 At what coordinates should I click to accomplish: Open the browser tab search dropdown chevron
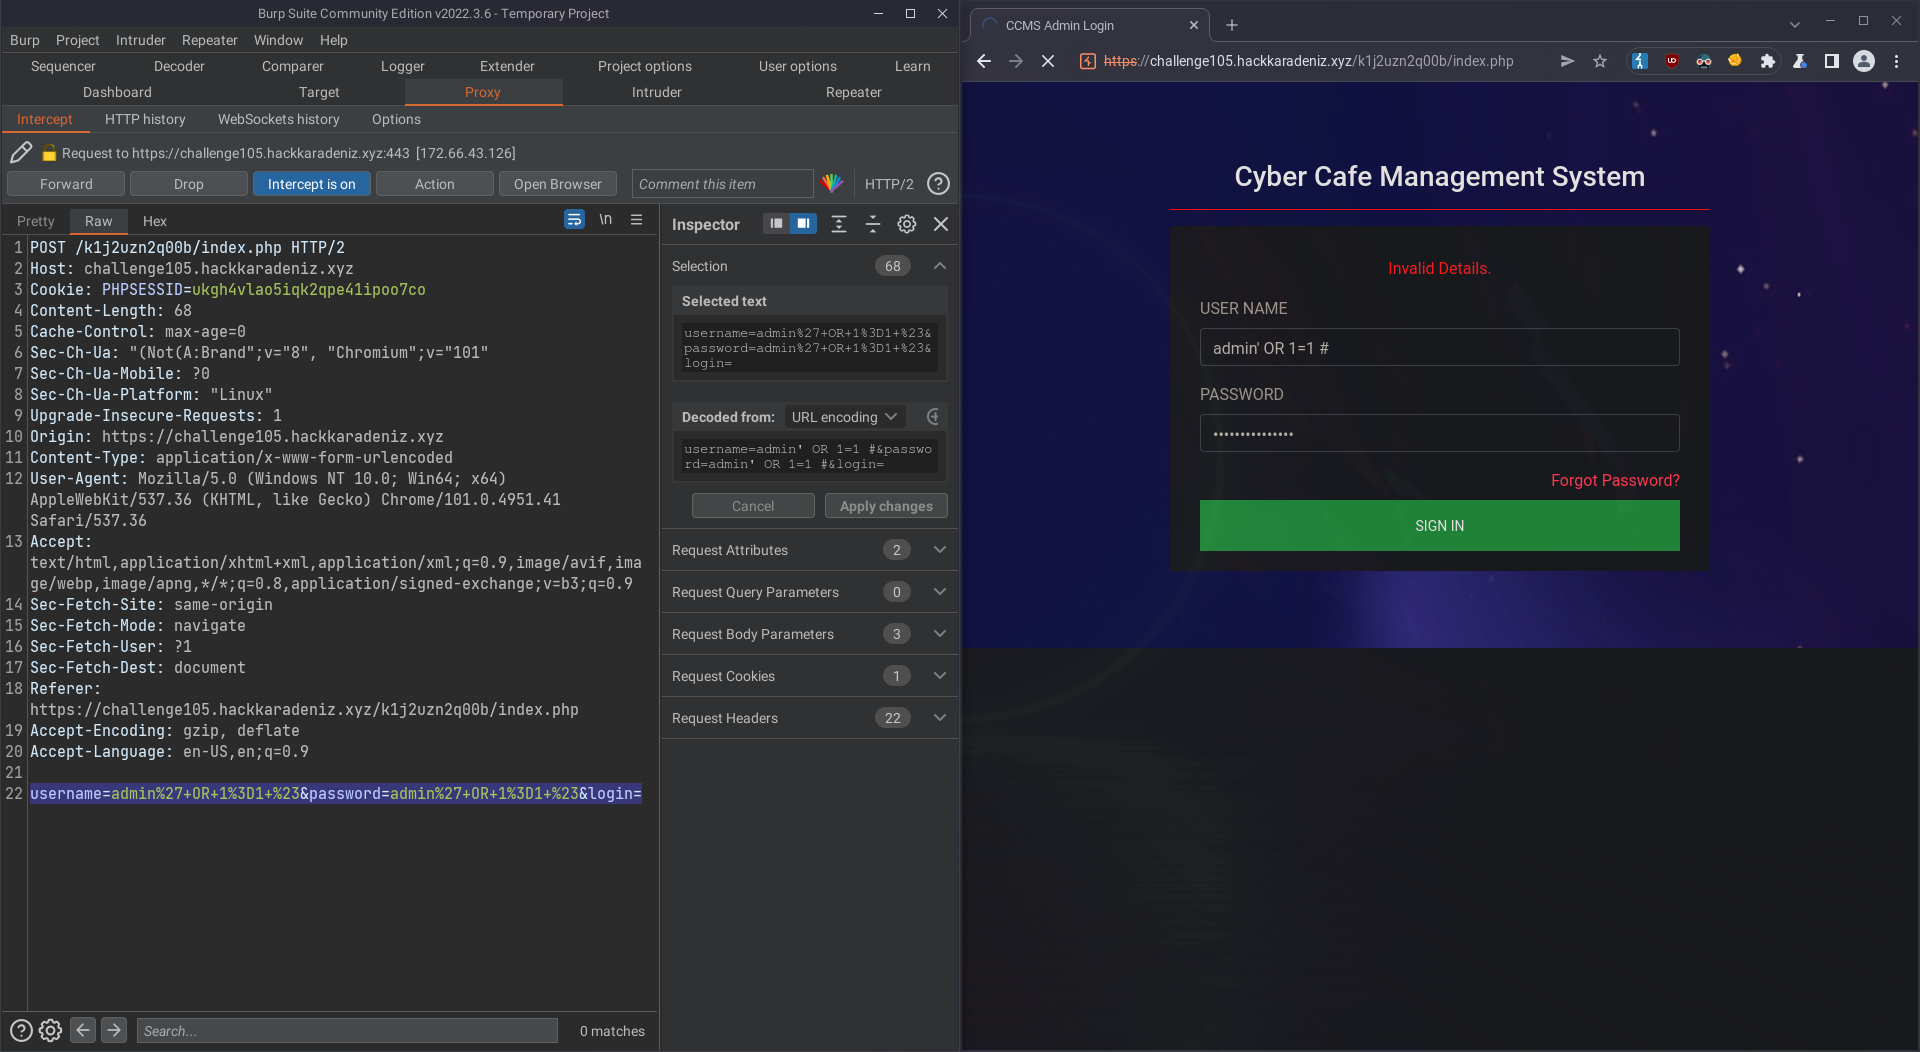click(1795, 25)
